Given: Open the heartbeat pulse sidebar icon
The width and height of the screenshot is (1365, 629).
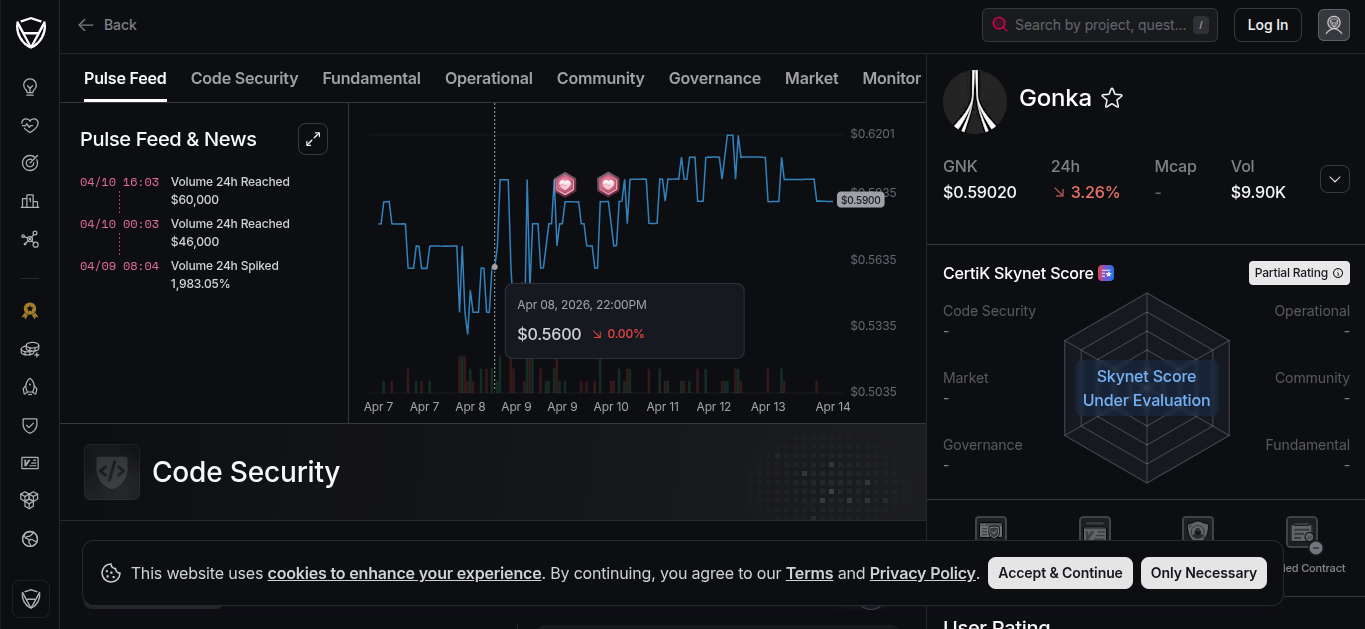Looking at the screenshot, I should [30, 125].
